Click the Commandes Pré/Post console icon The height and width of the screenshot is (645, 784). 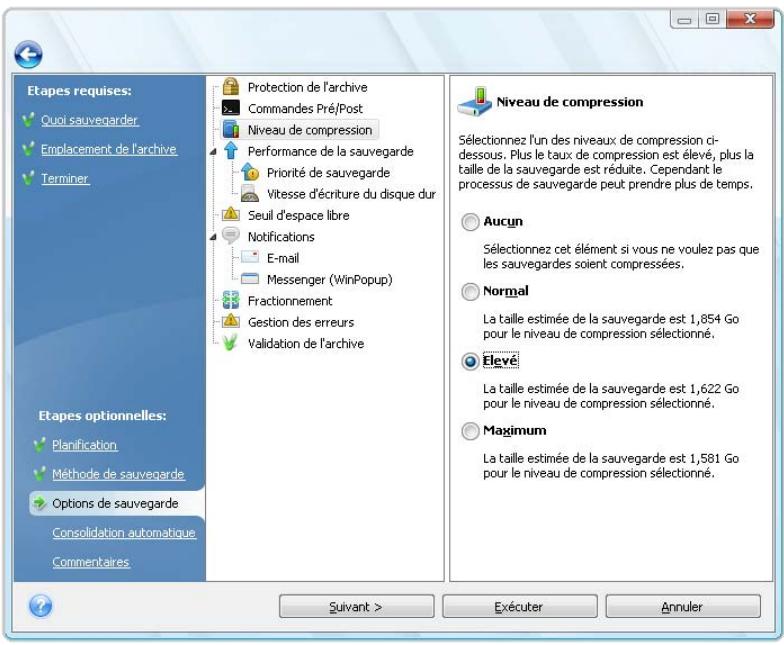click(230, 108)
